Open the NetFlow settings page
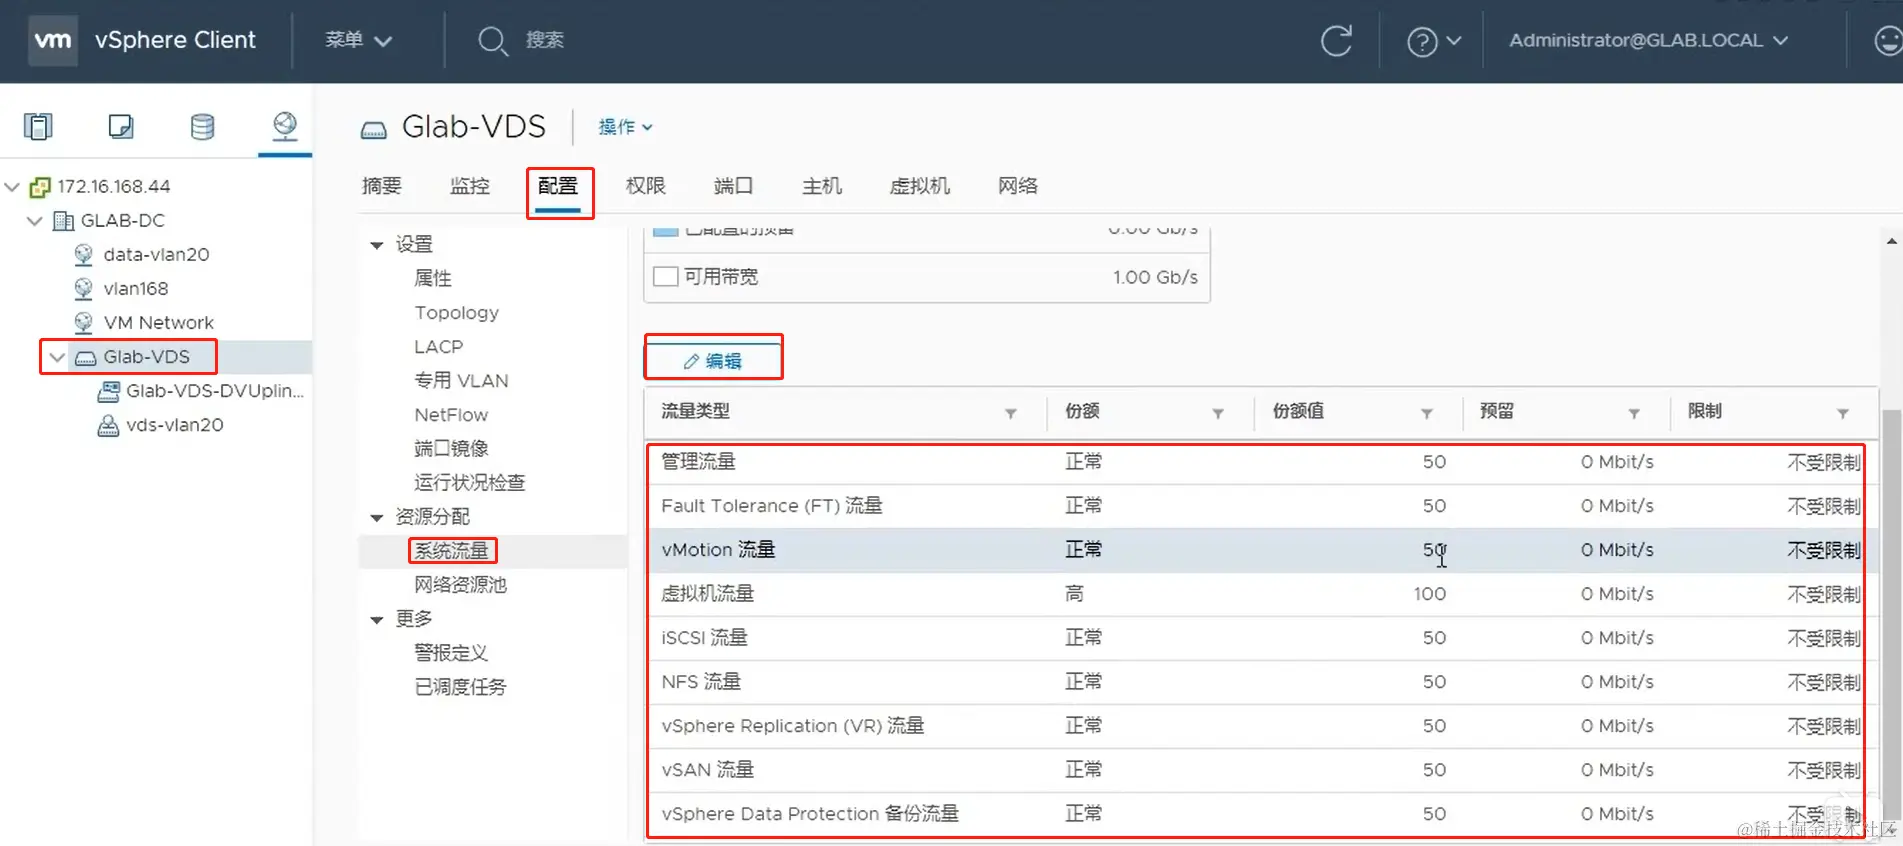The height and width of the screenshot is (846, 1903). 451,415
